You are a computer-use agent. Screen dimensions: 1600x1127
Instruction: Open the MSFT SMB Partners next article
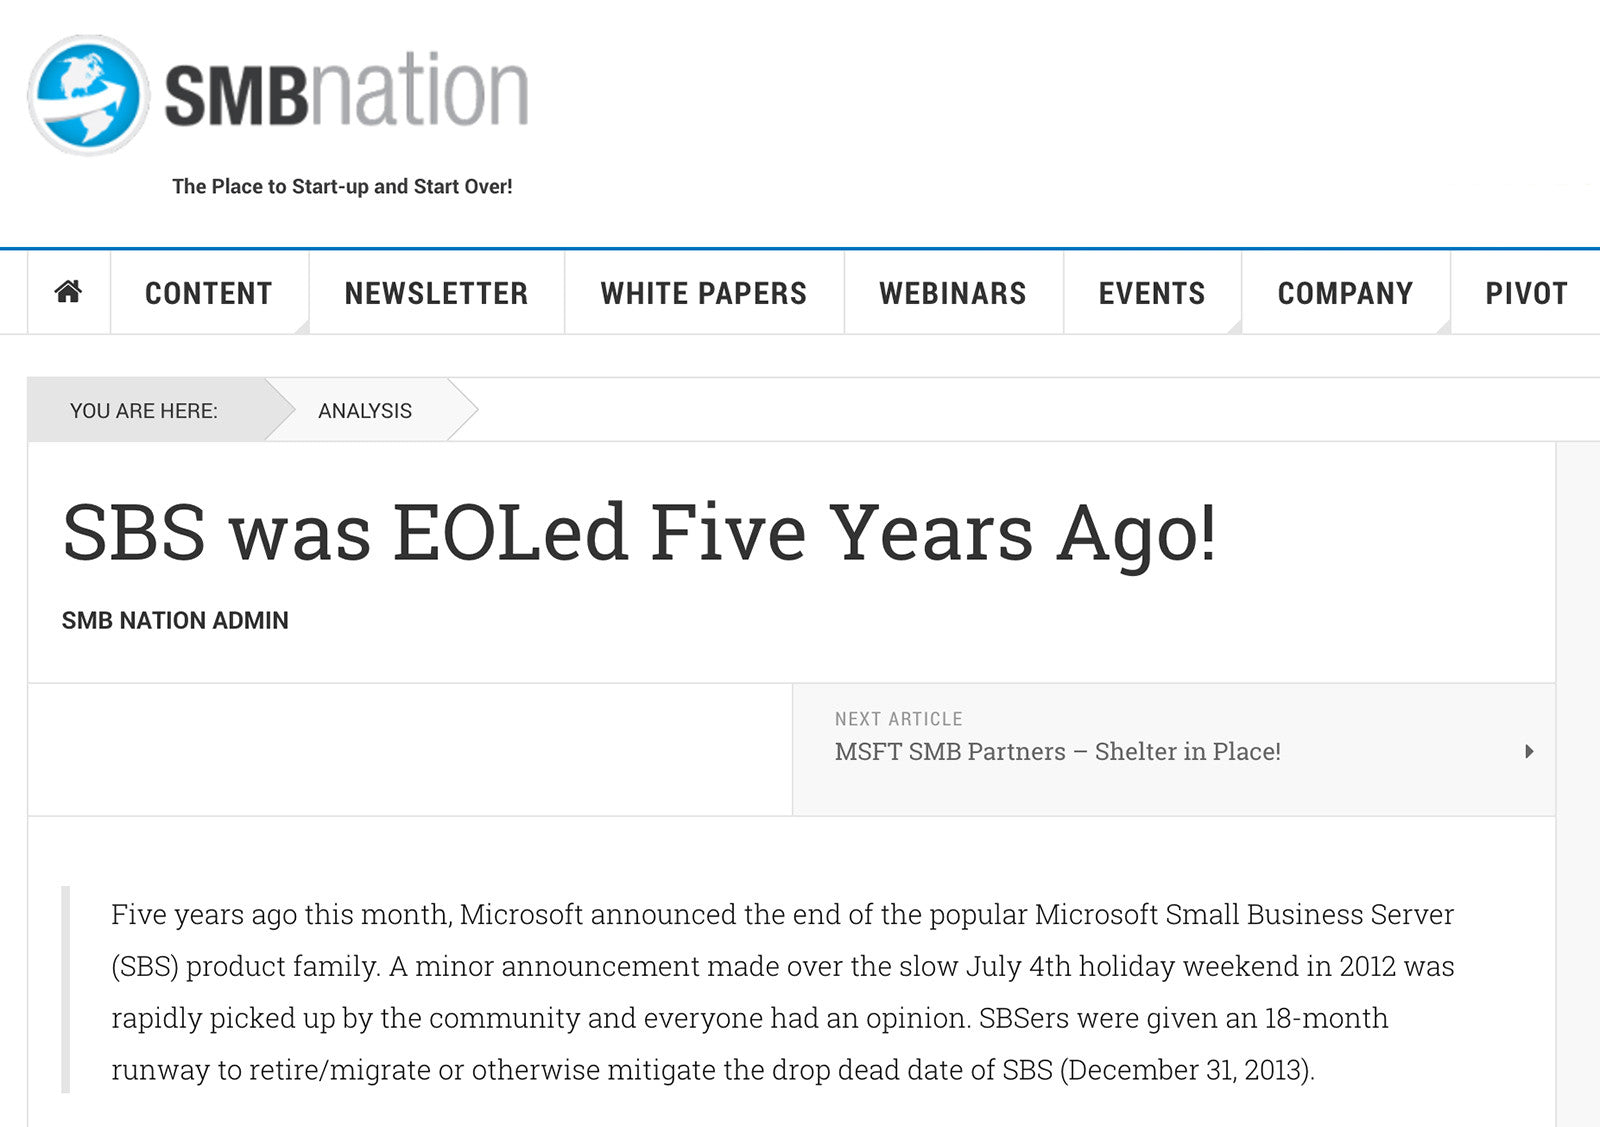[1057, 751]
